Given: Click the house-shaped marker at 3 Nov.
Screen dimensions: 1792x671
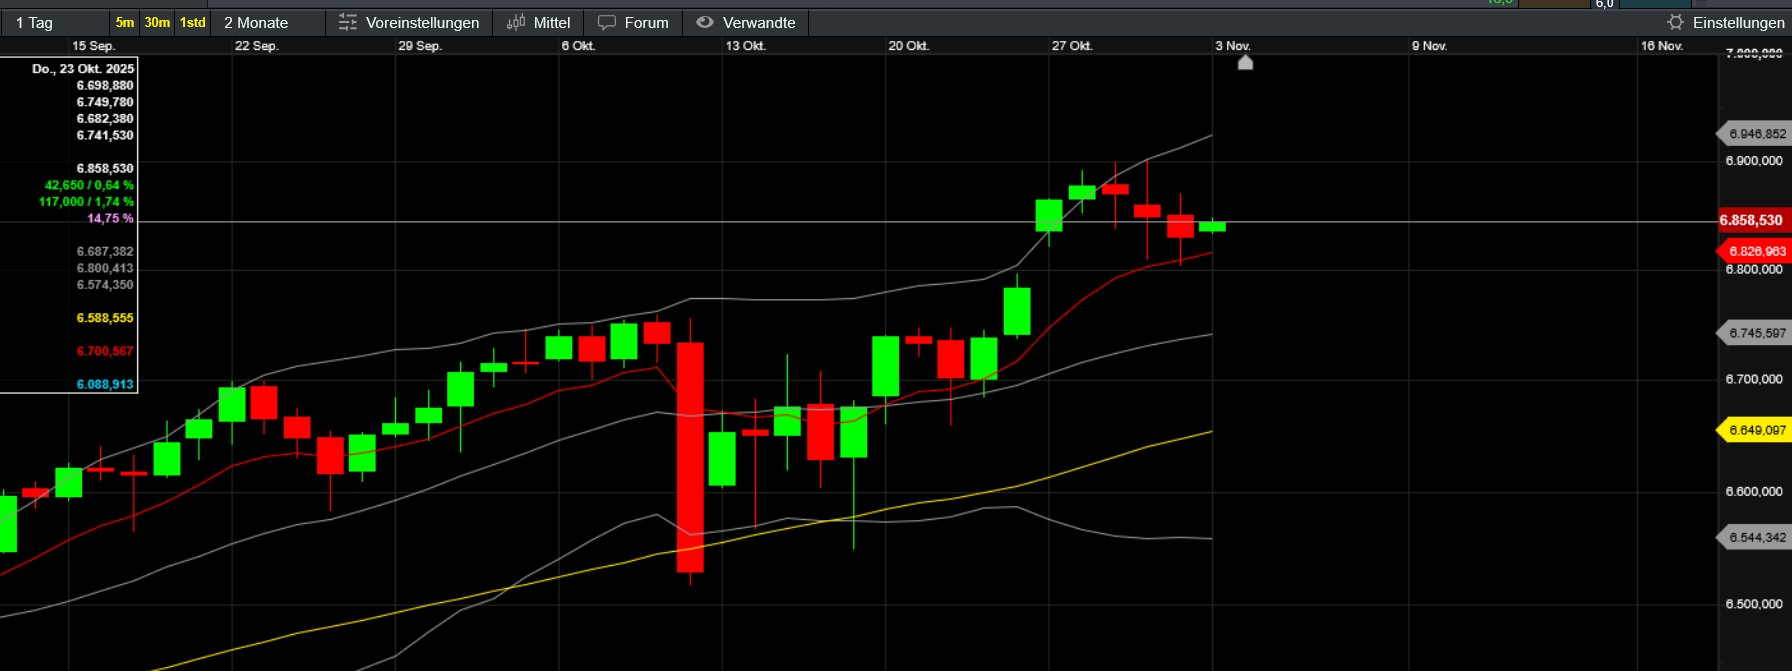Looking at the screenshot, I should [1245, 62].
